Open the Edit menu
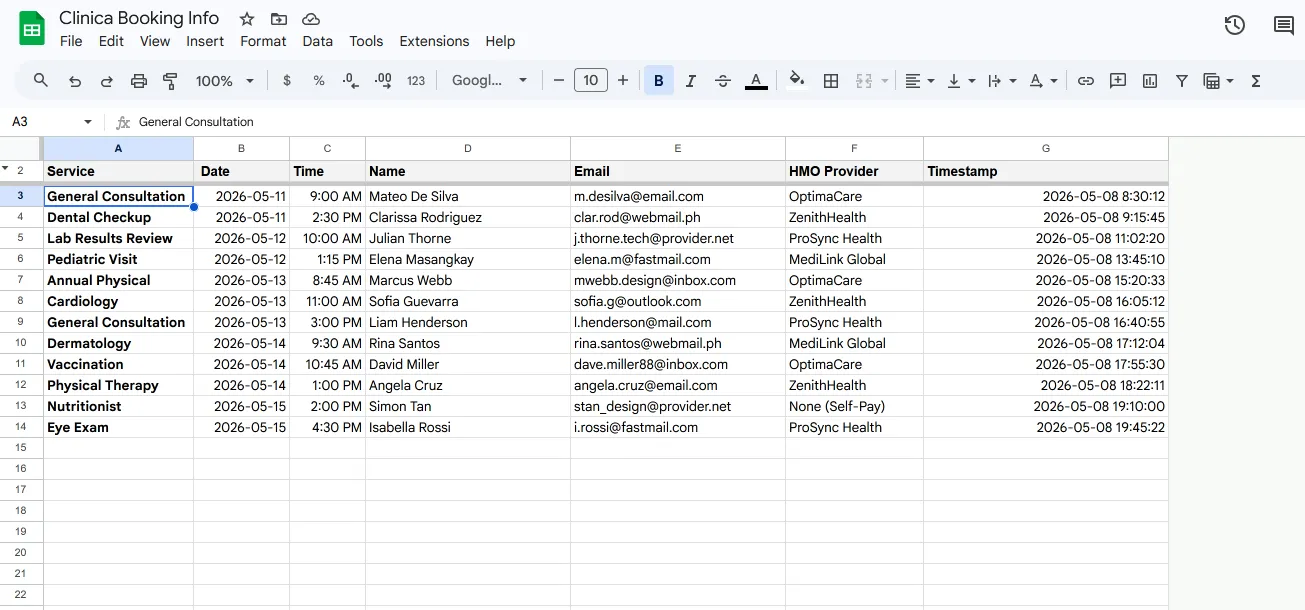 pyautogui.click(x=111, y=41)
